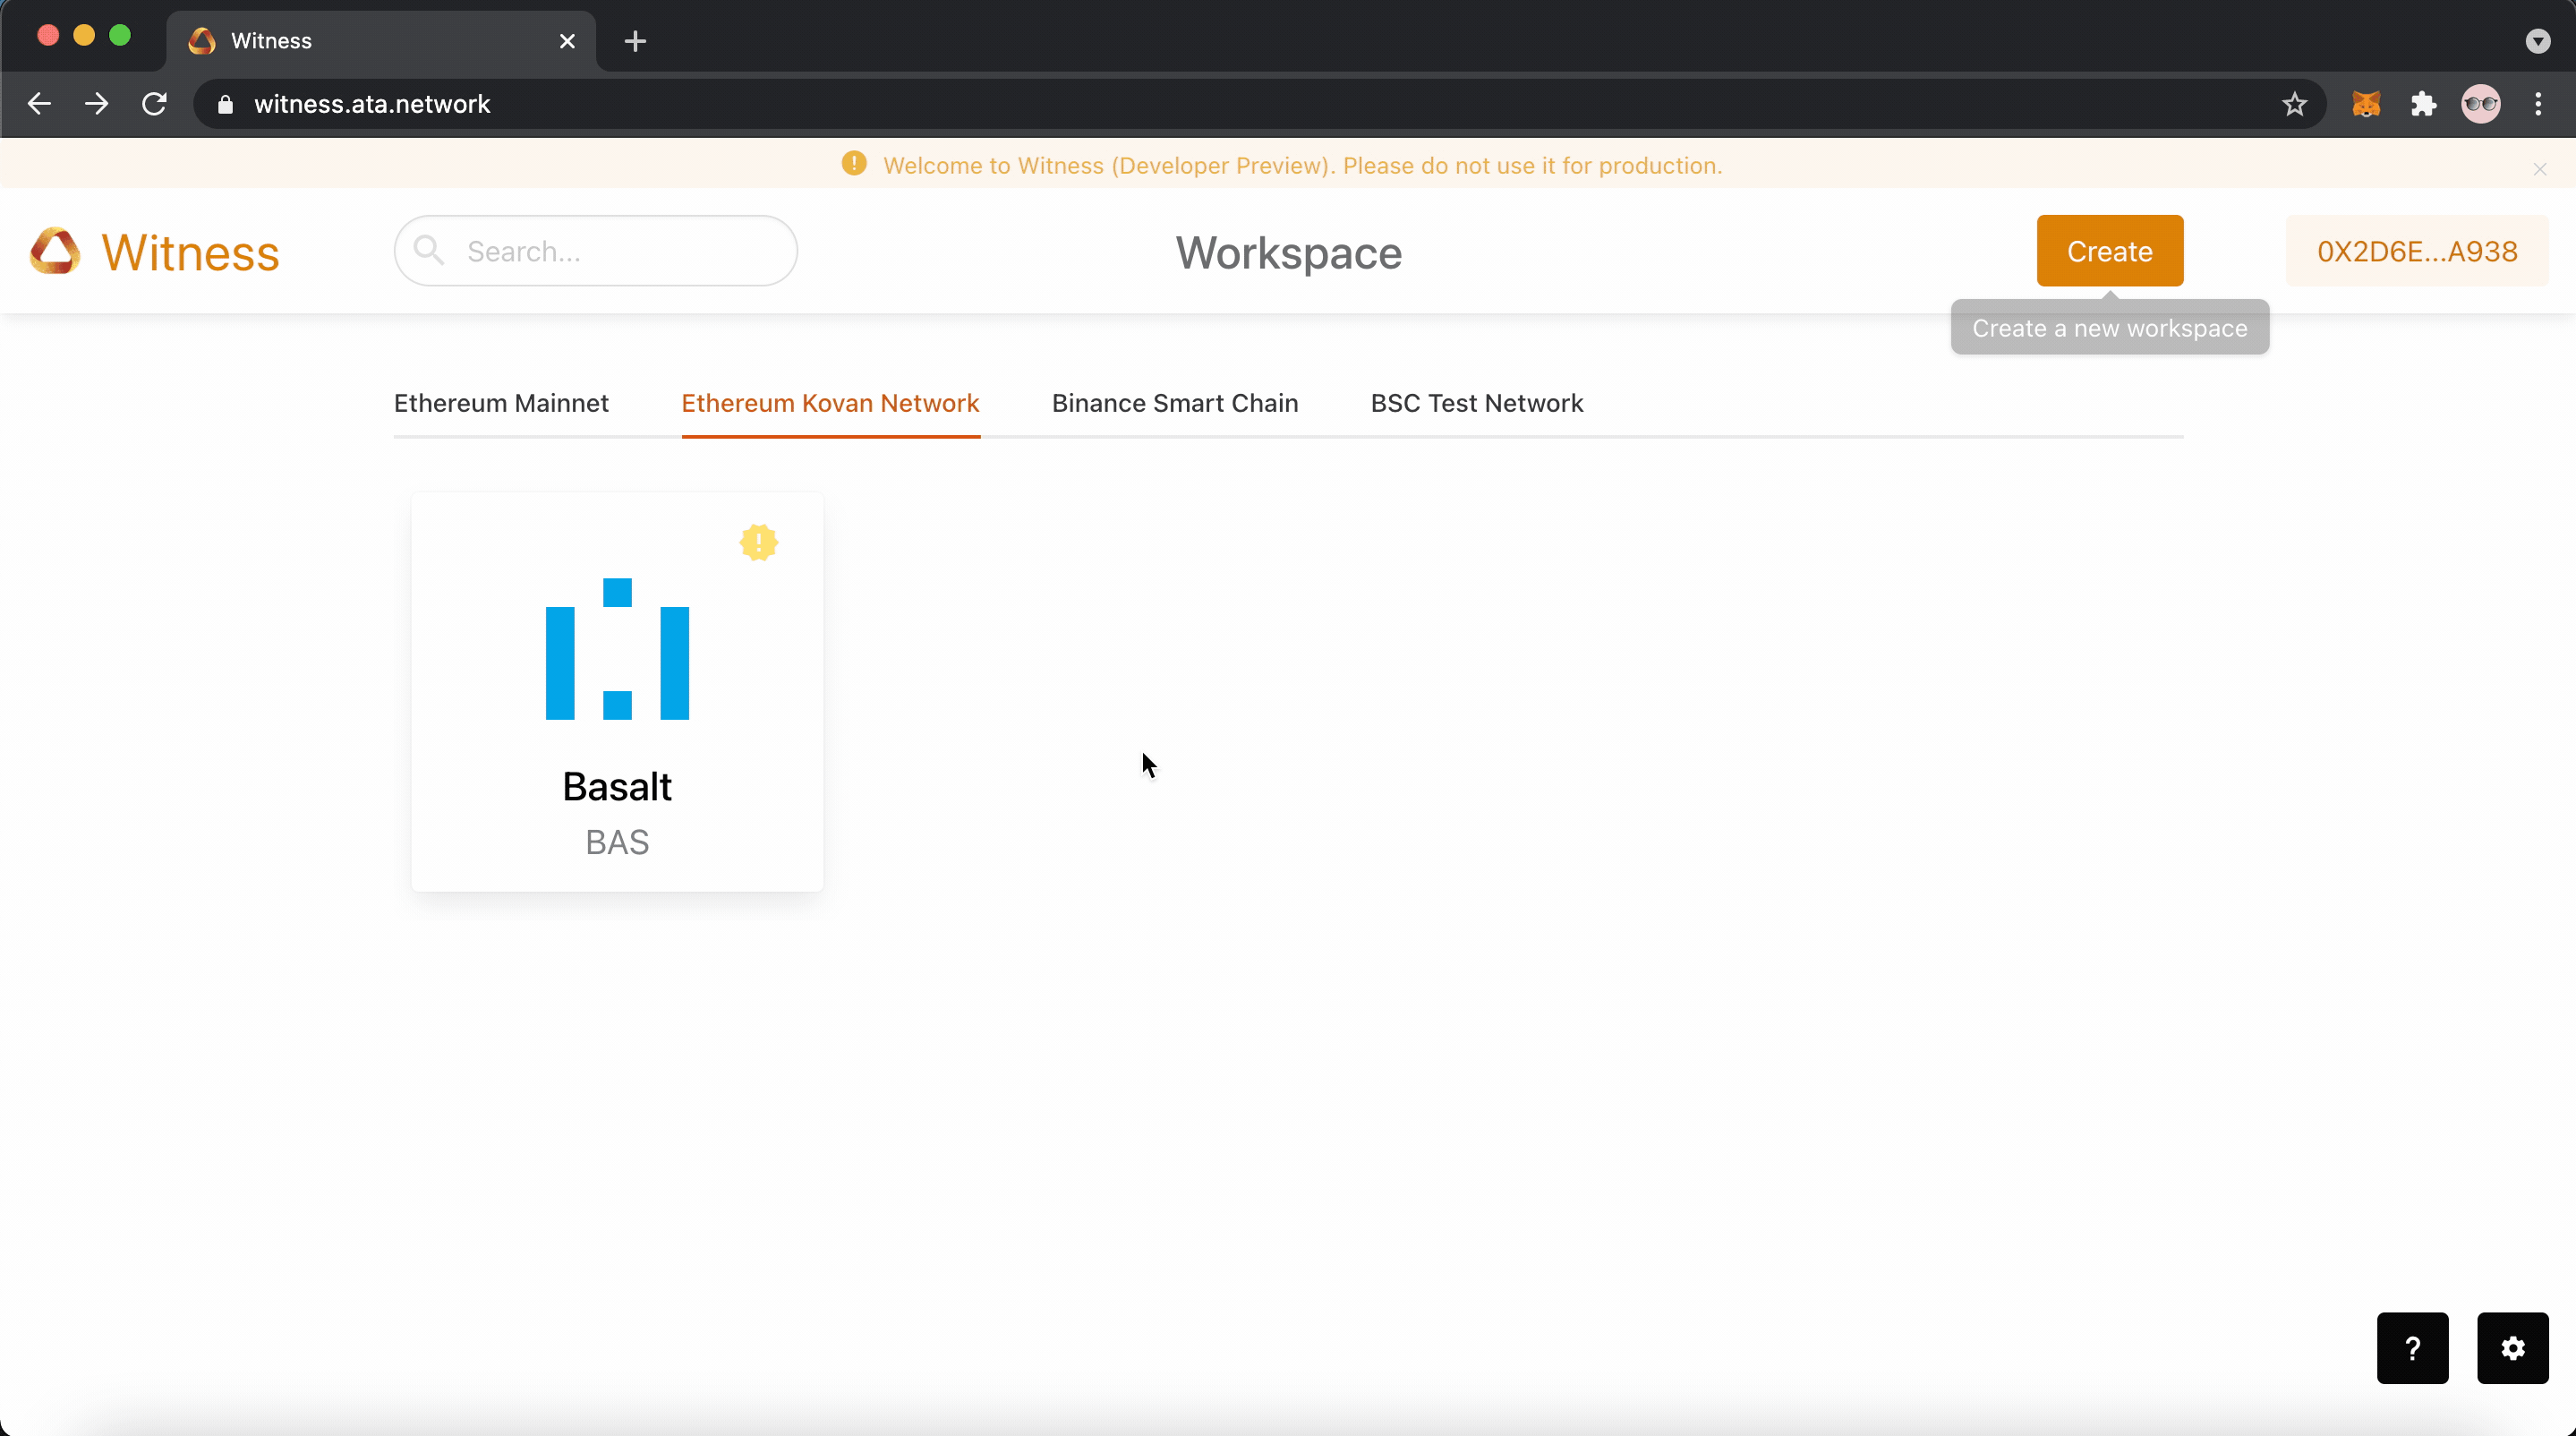The image size is (2576, 1436).
Task: Go back to previous page
Action: (39, 104)
